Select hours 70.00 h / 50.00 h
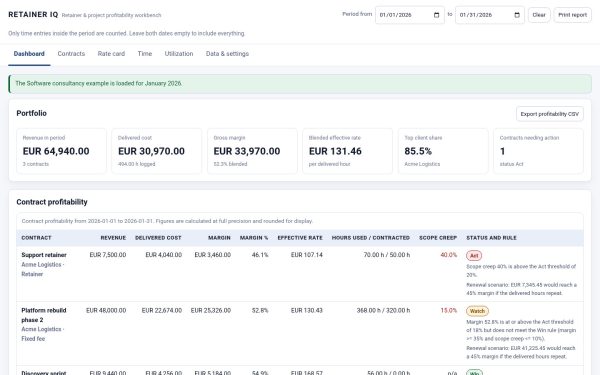This screenshot has height=375, width=600. click(x=386, y=255)
